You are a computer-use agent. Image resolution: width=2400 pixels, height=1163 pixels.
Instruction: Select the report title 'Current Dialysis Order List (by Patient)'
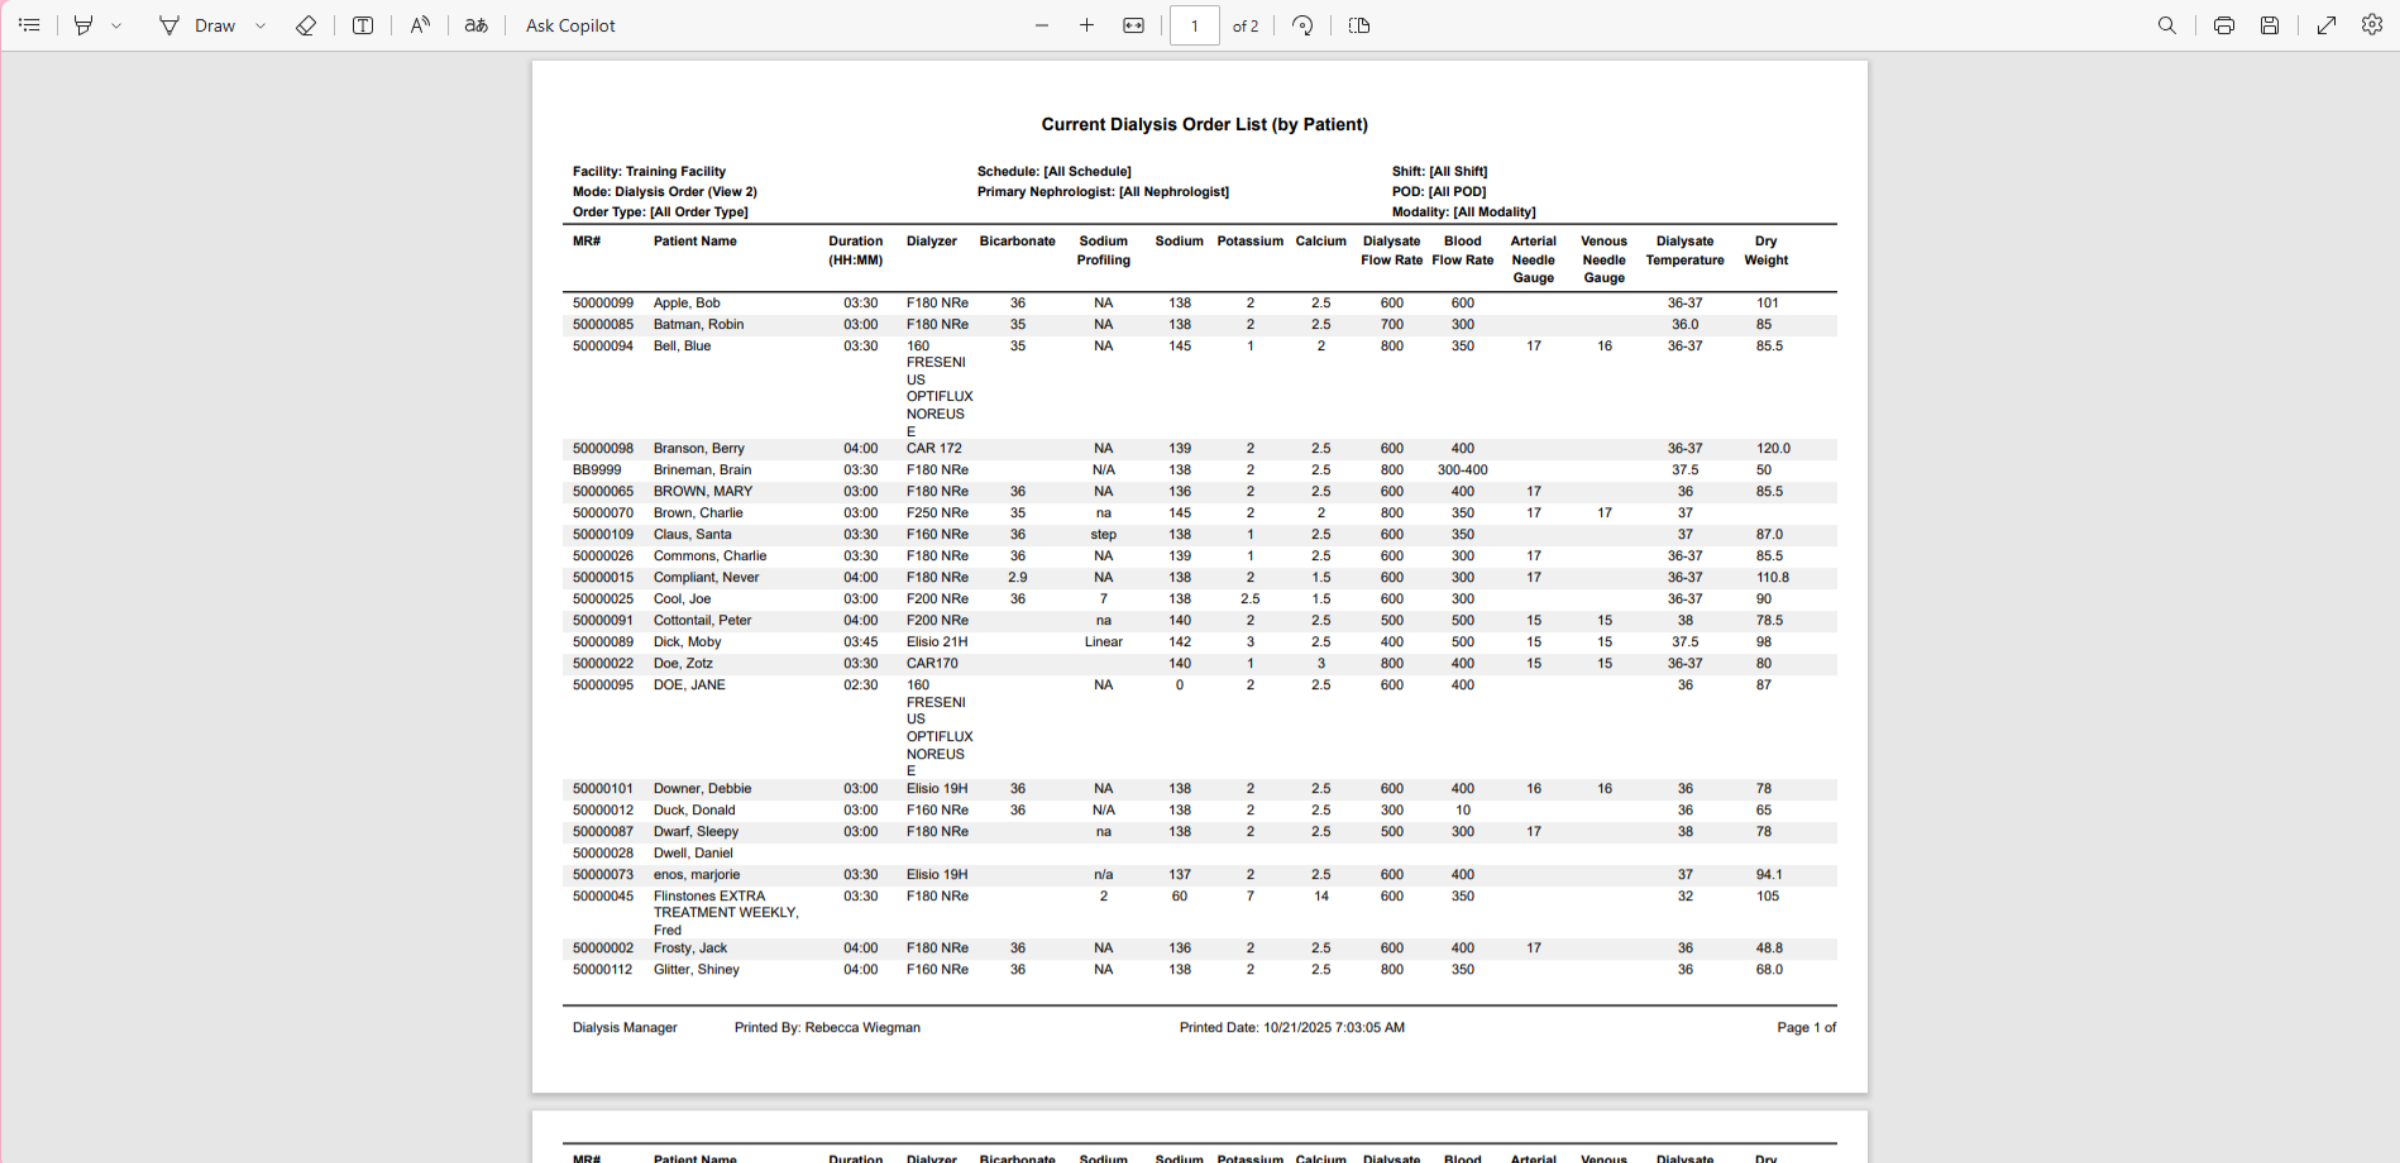point(1204,124)
